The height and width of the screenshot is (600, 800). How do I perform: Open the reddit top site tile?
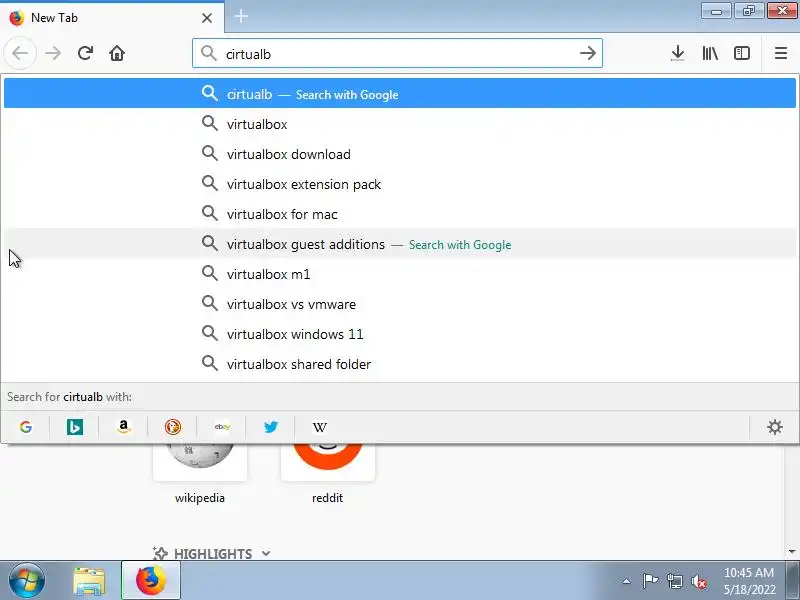pyautogui.click(x=328, y=474)
